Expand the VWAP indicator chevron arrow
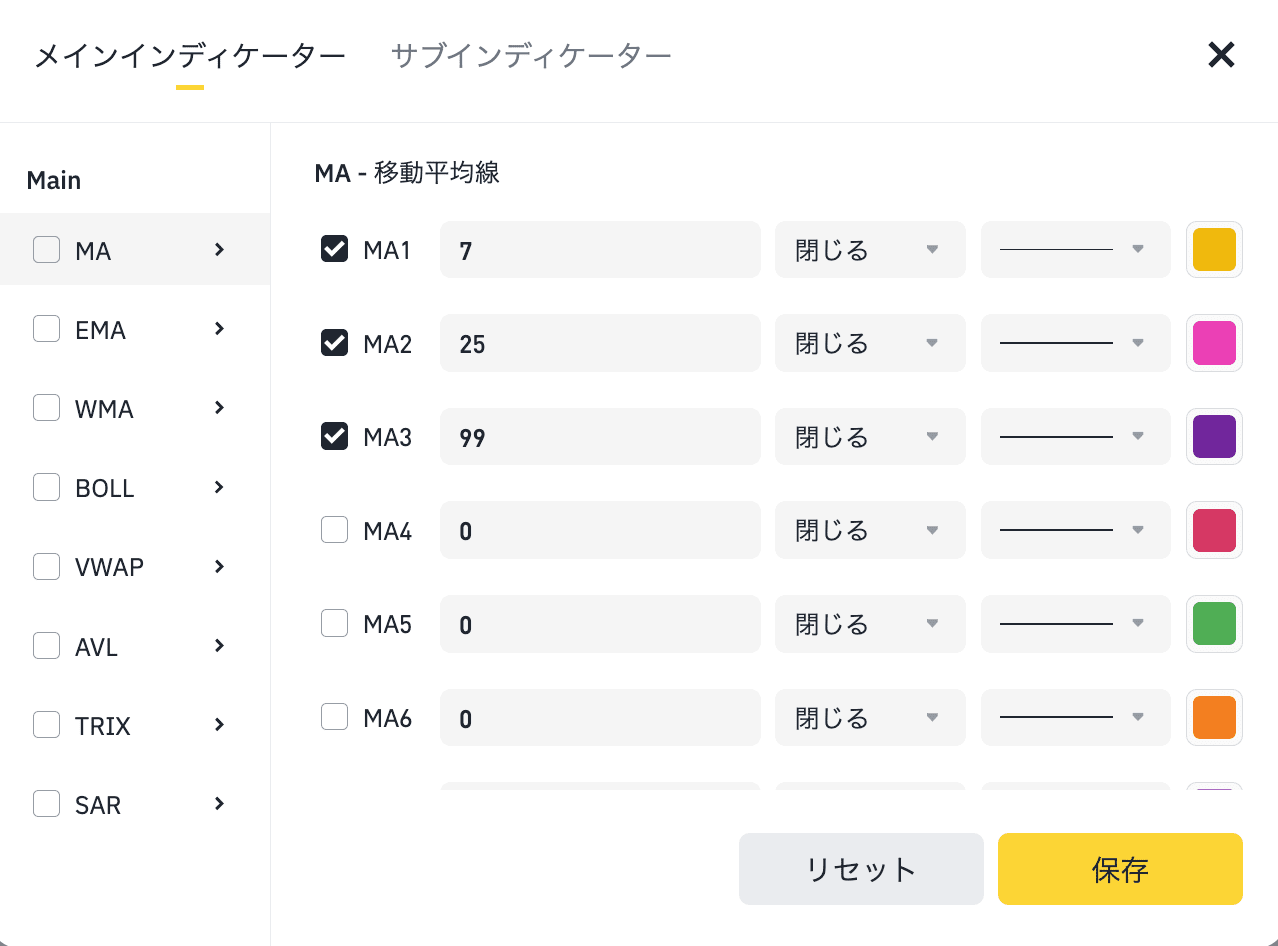1278x946 pixels. pyautogui.click(x=220, y=566)
